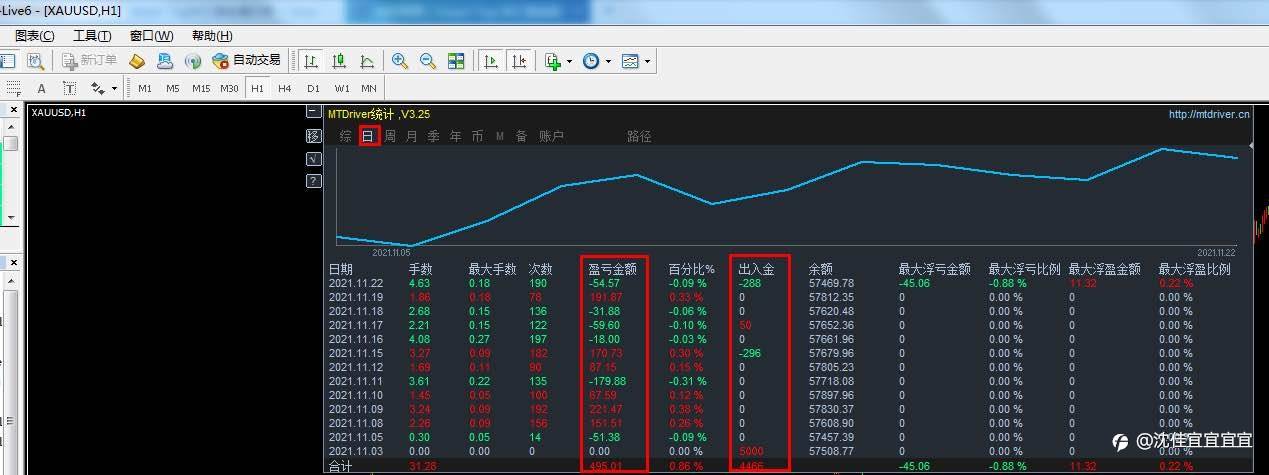Click the green signals icon
The width and height of the screenshot is (1269, 475).
click(x=193, y=61)
